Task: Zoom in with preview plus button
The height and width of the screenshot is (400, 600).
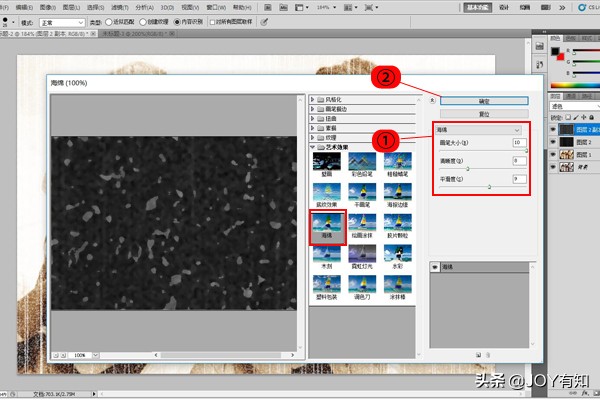Action: coord(64,355)
